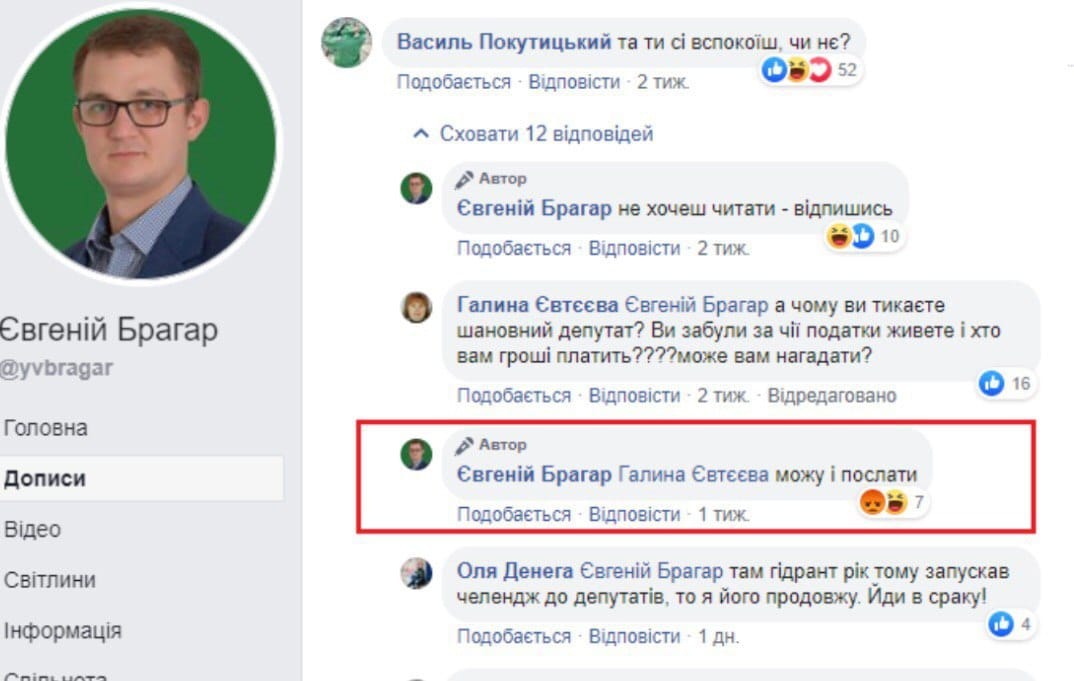The width and height of the screenshot is (1074, 681).
Task: Click Василь Покутицький's avatar
Action: pyautogui.click(x=347, y=42)
